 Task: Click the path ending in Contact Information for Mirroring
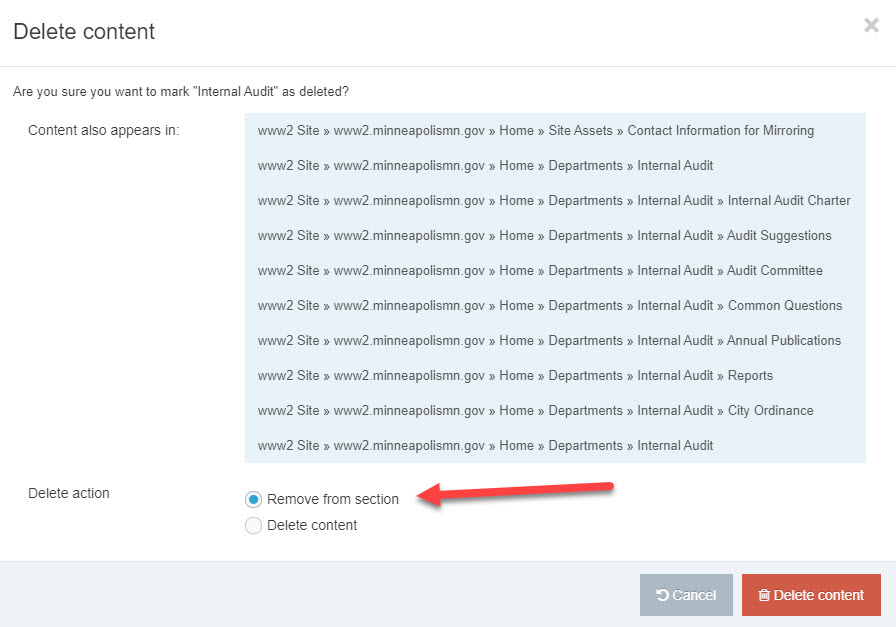pyautogui.click(x=535, y=131)
